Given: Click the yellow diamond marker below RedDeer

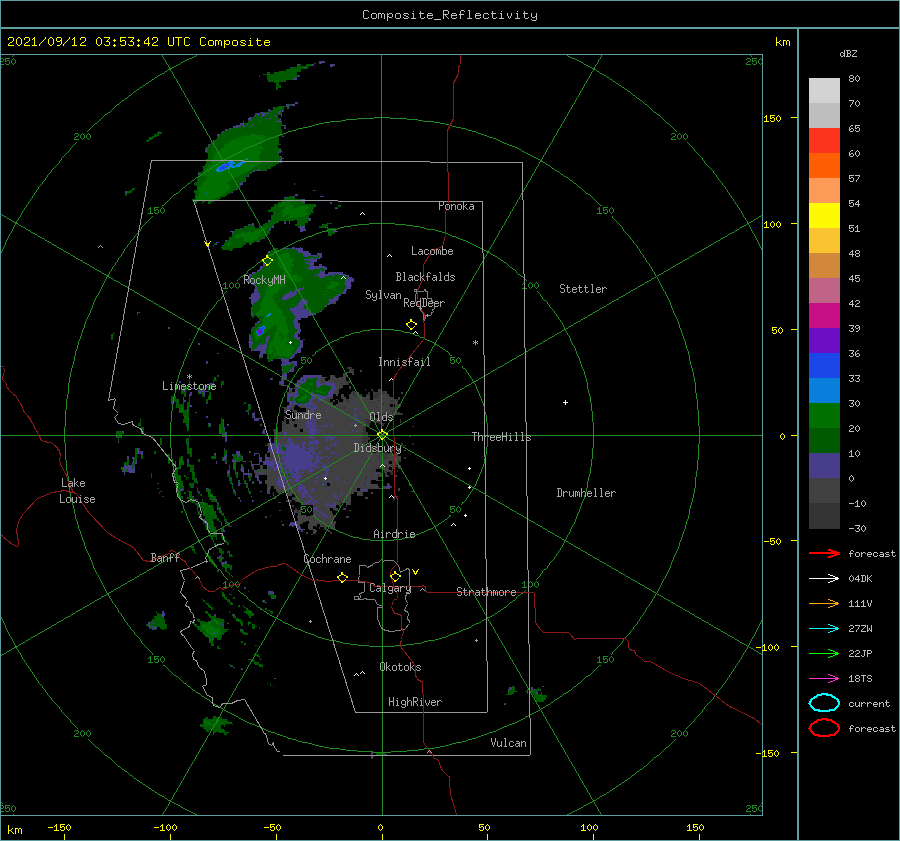Looking at the screenshot, I should (x=411, y=325).
